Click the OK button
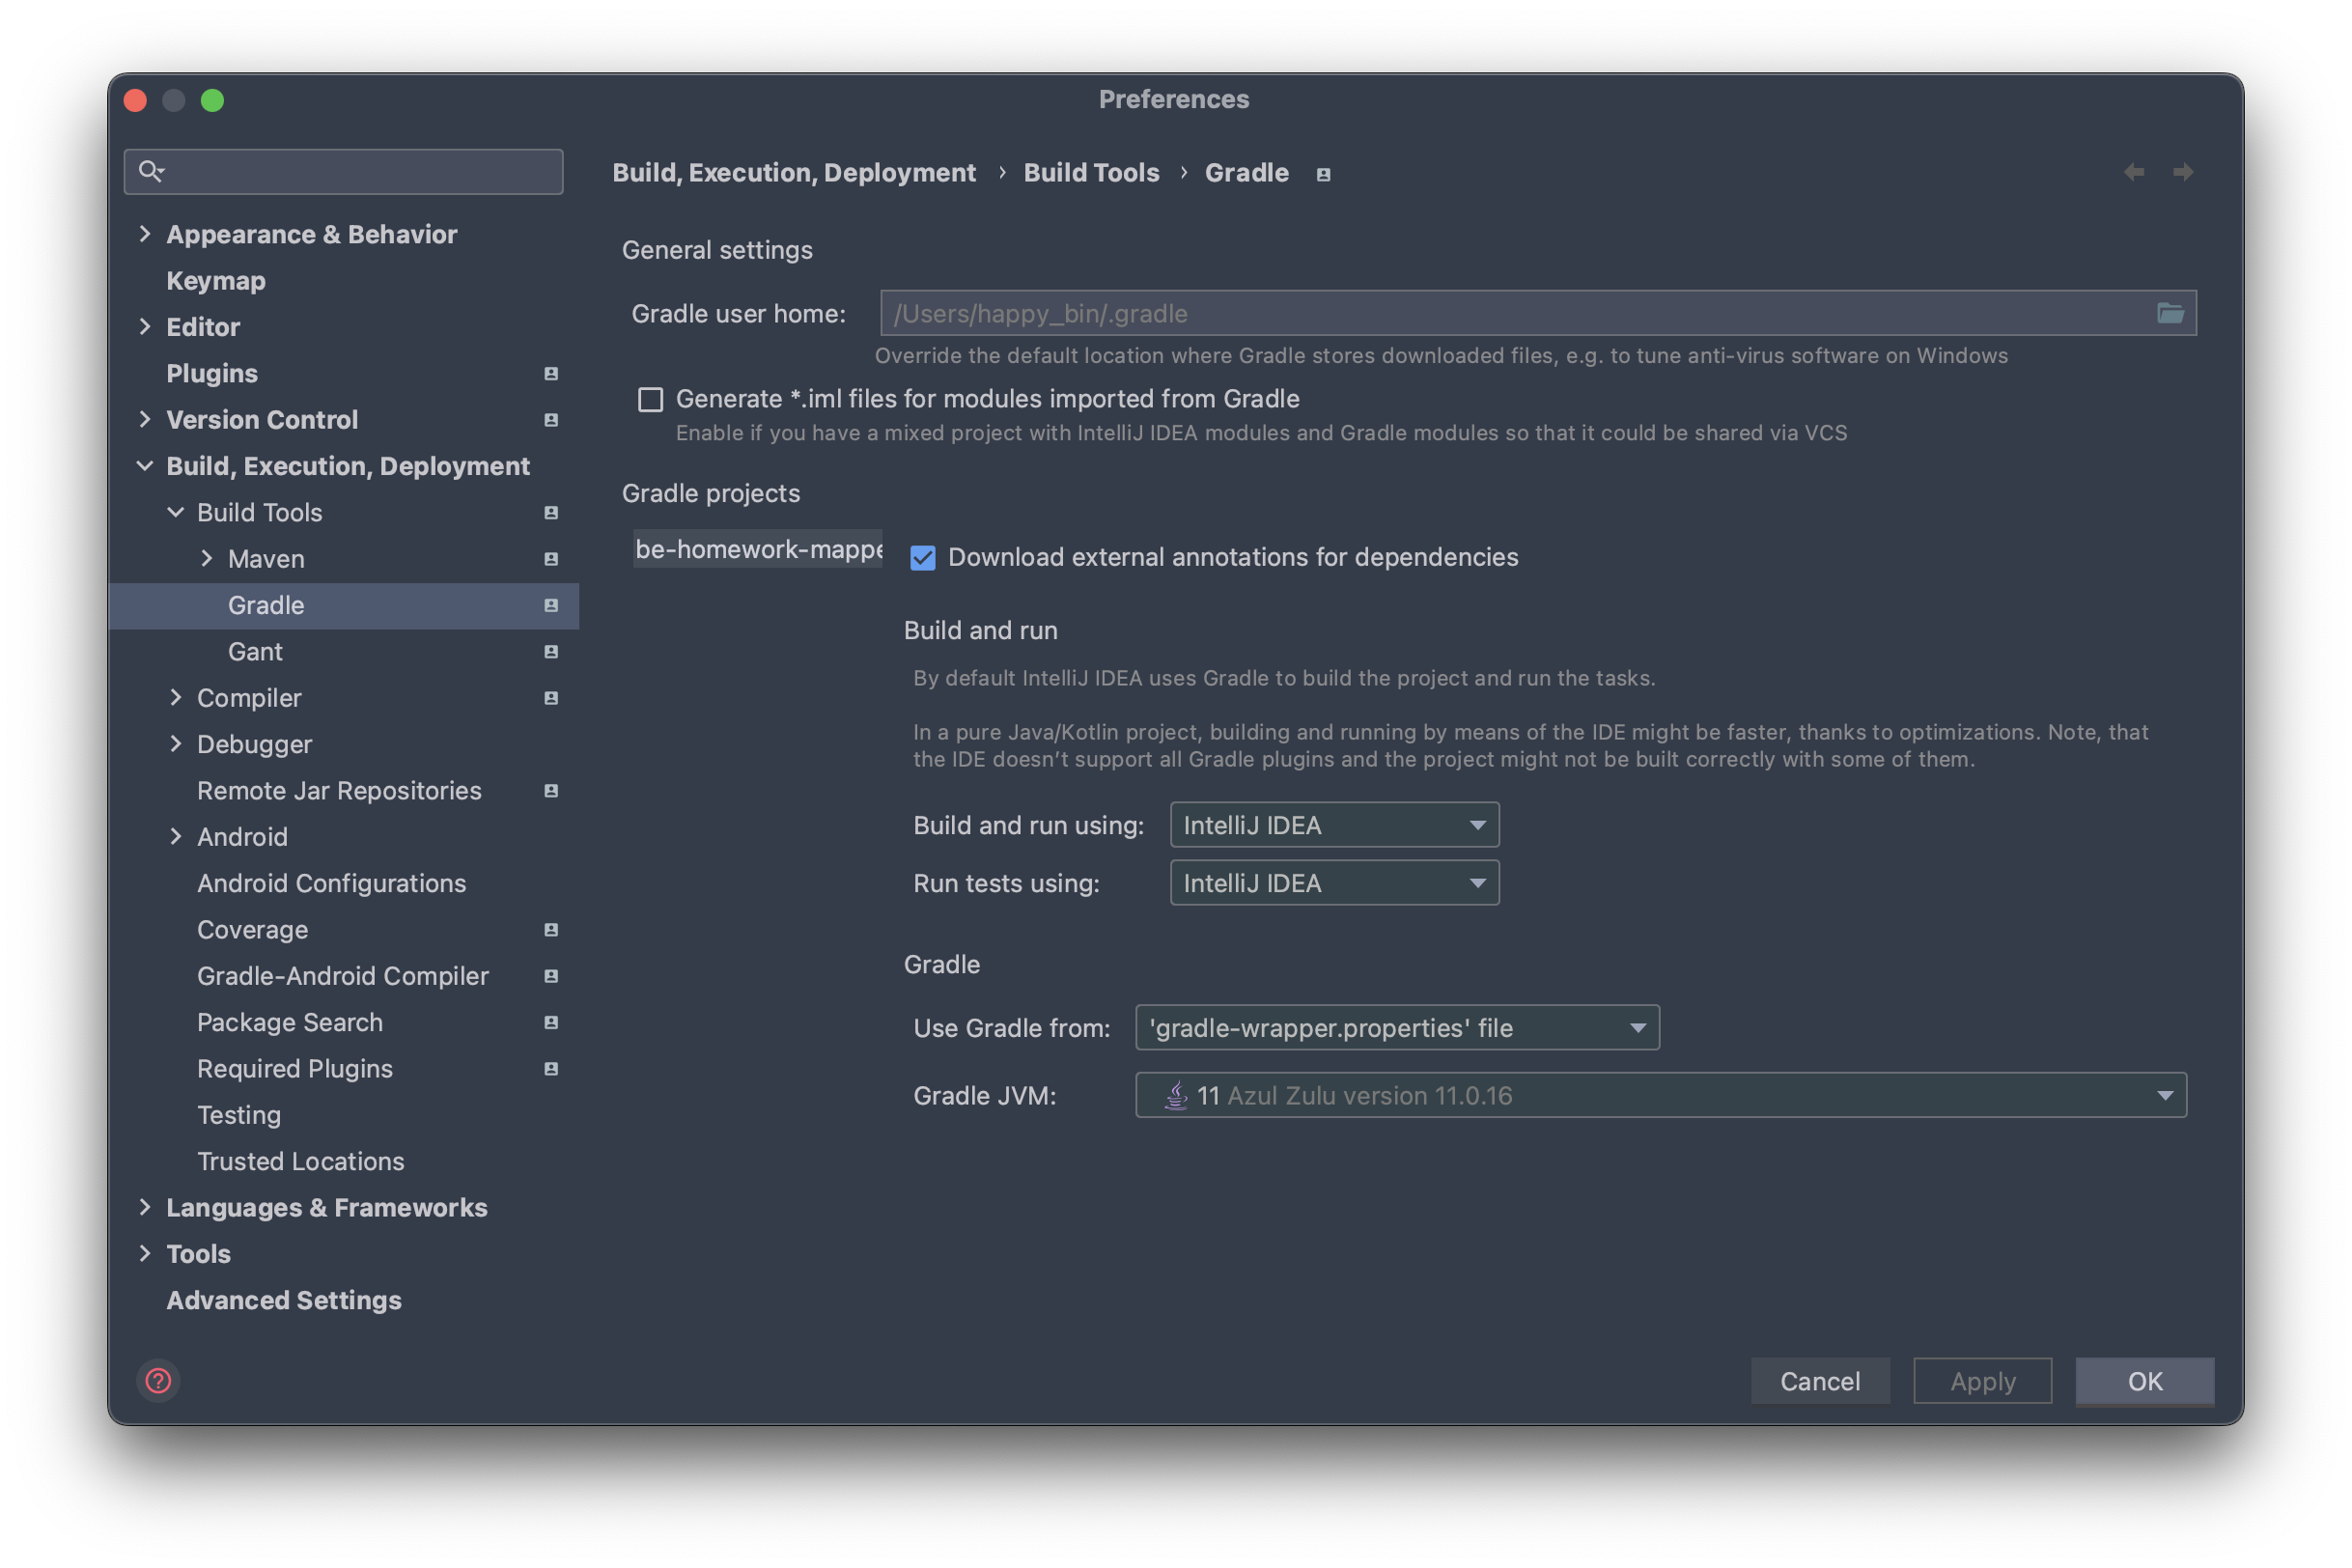The height and width of the screenshot is (1568, 2352). click(x=2144, y=1381)
